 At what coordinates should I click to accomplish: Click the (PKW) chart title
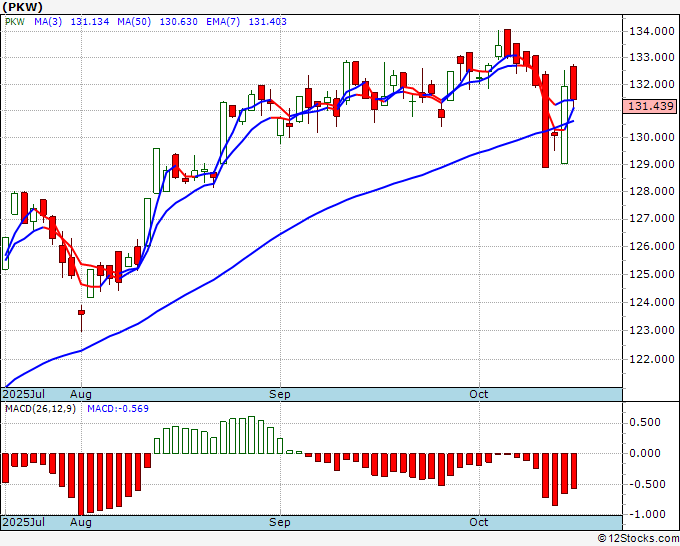click(x=23, y=7)
